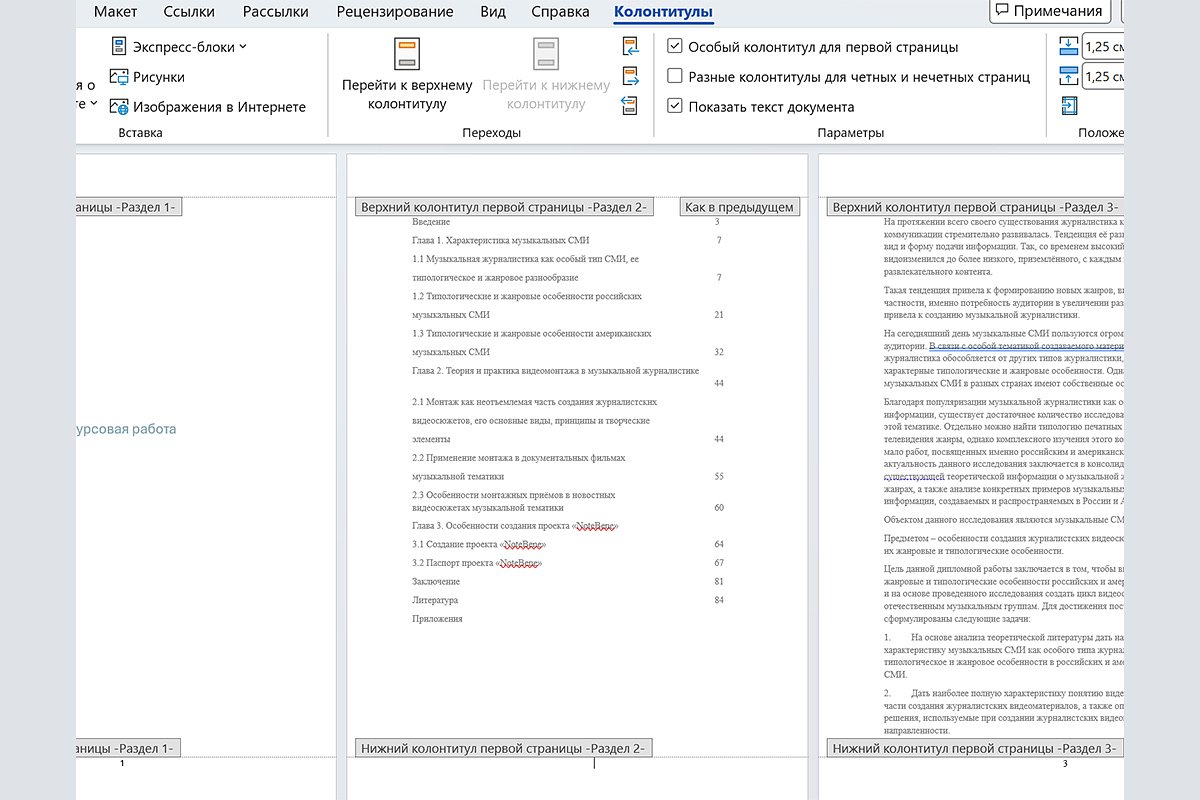Click the Insert alignment tab icon
Screen dimensions: 1200x800
tap(1069, 106)
